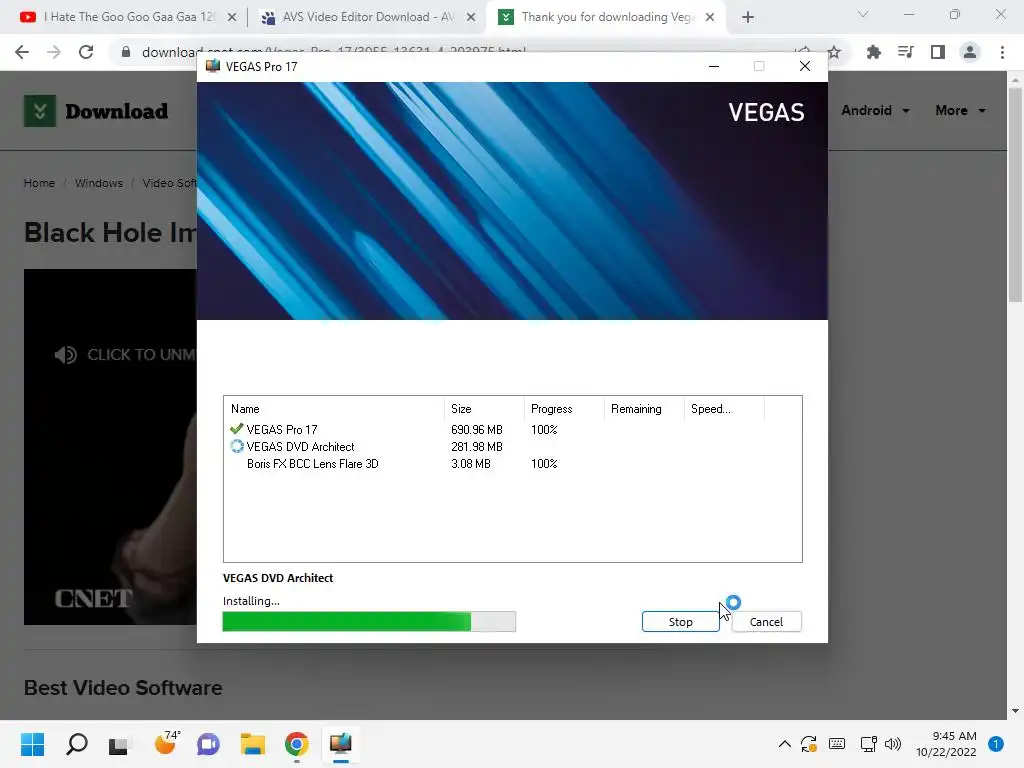This screenshot has height=768, width=1024.
Task: Select the Boris FX BCC Lens Flare 3D row
Action: pyautogui.click(x=513, y=464)
